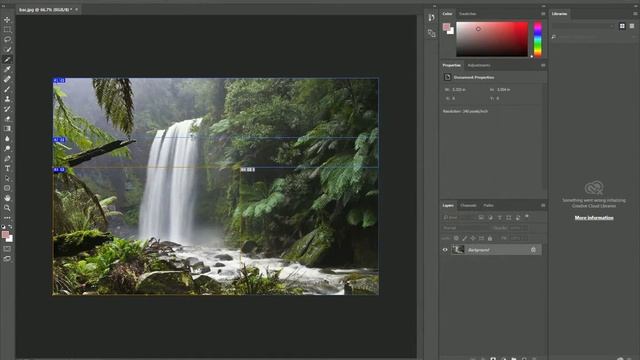Open the library selection dropdown

(583, 26)
